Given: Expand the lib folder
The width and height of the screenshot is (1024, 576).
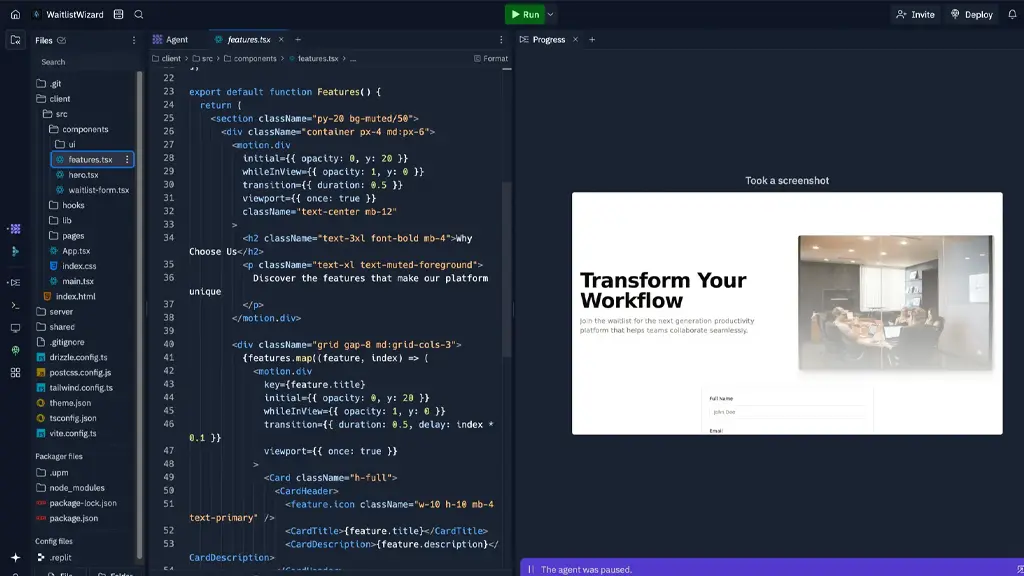Looking at the screenshot, I should pos(61,220).
